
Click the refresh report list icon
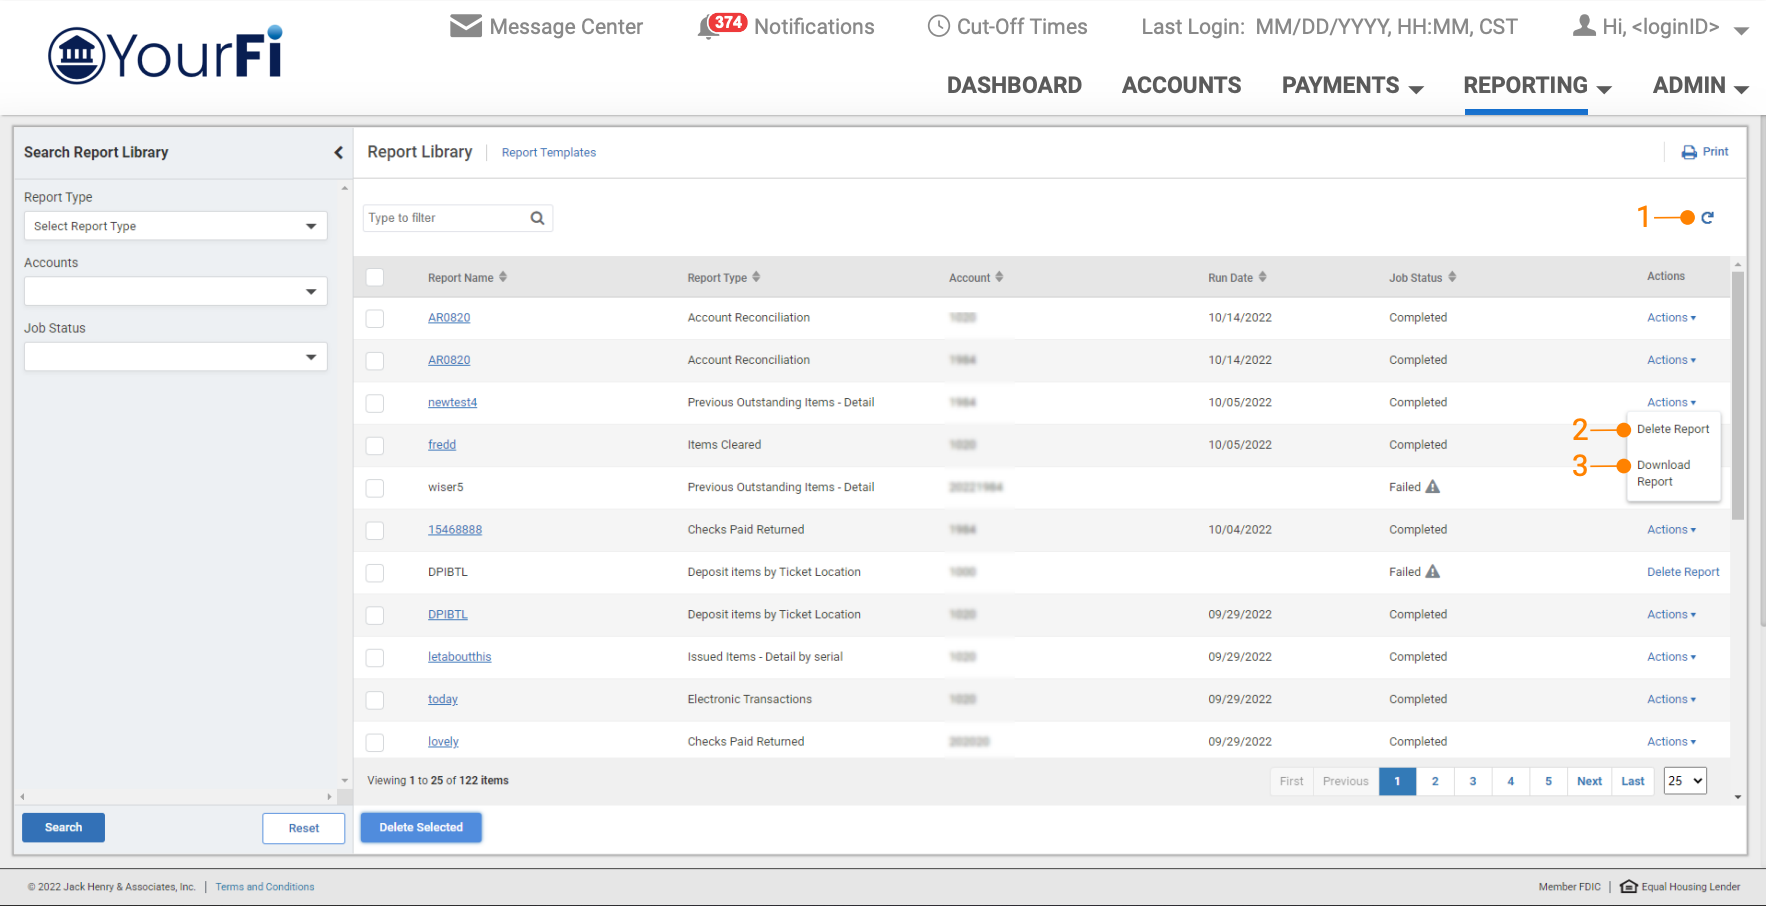1707,218
